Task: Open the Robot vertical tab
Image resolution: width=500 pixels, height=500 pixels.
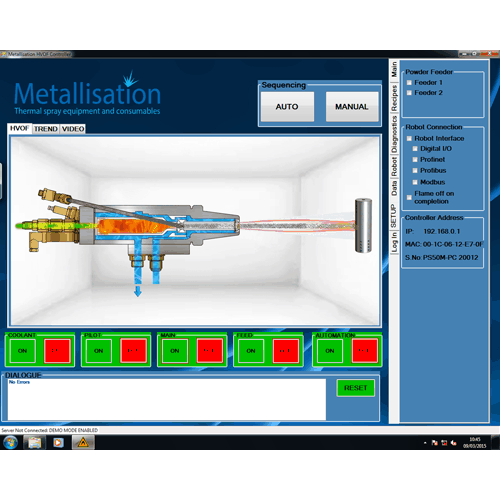Action: (394, 166)
